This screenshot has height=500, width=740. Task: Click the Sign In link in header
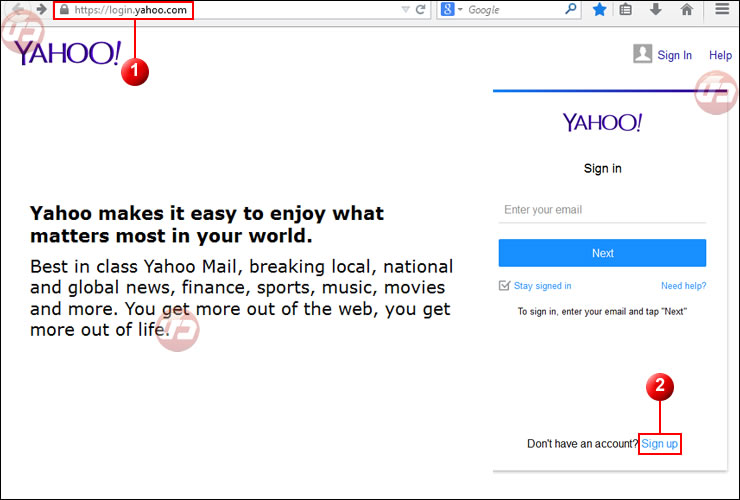(674, 55)
